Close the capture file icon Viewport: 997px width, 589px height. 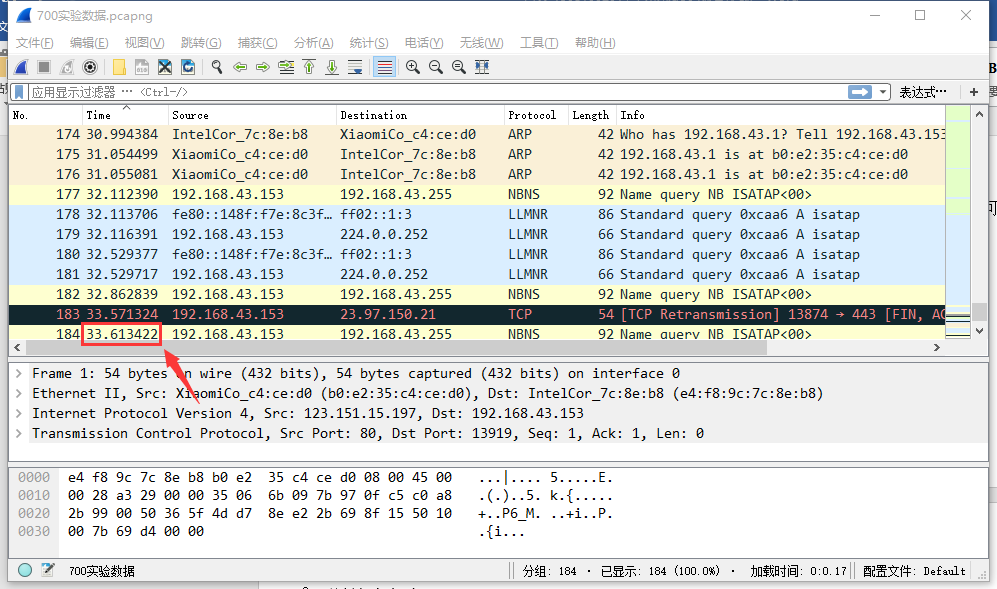coord(165,67)
